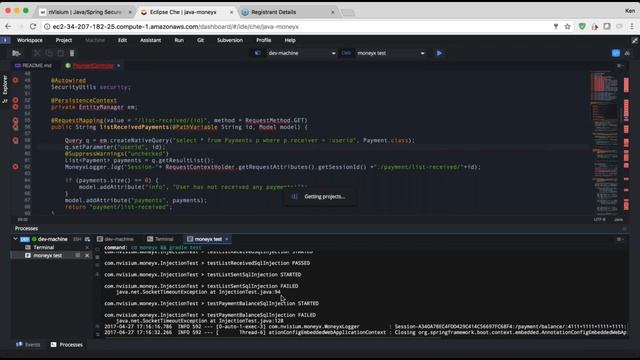The width and height of the screenshot is (640, 360).
Task: Click the browser address bar URL
Action: pyautogui.click(x=176, y=27)
